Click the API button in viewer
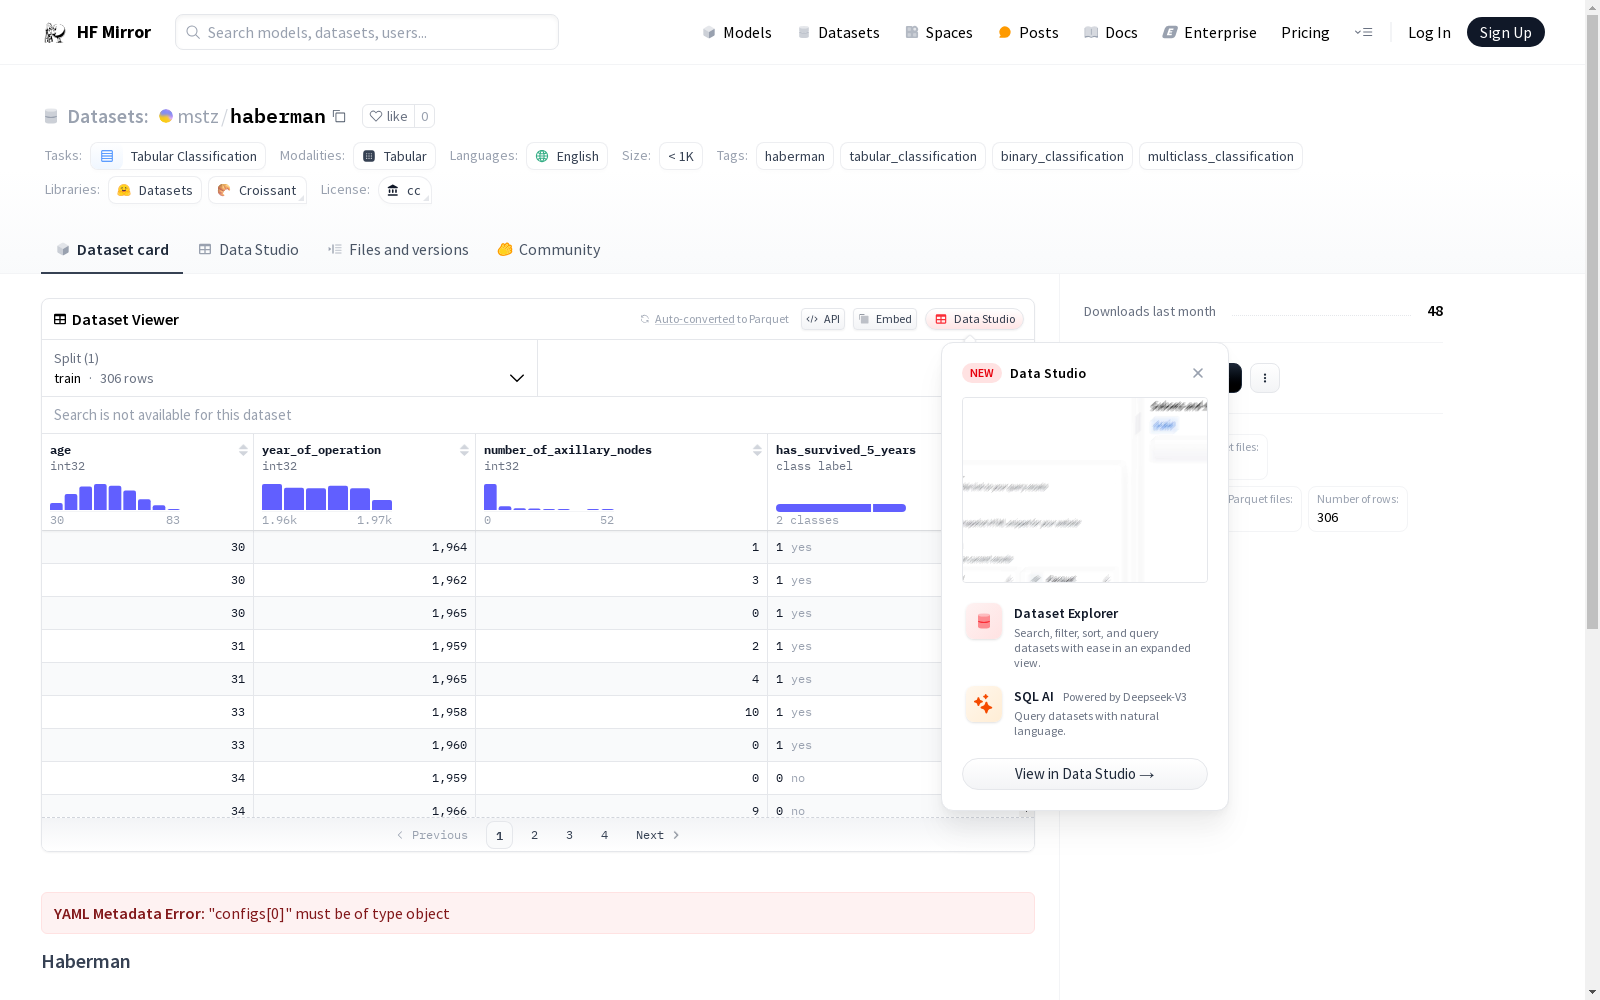 (823, 319)
